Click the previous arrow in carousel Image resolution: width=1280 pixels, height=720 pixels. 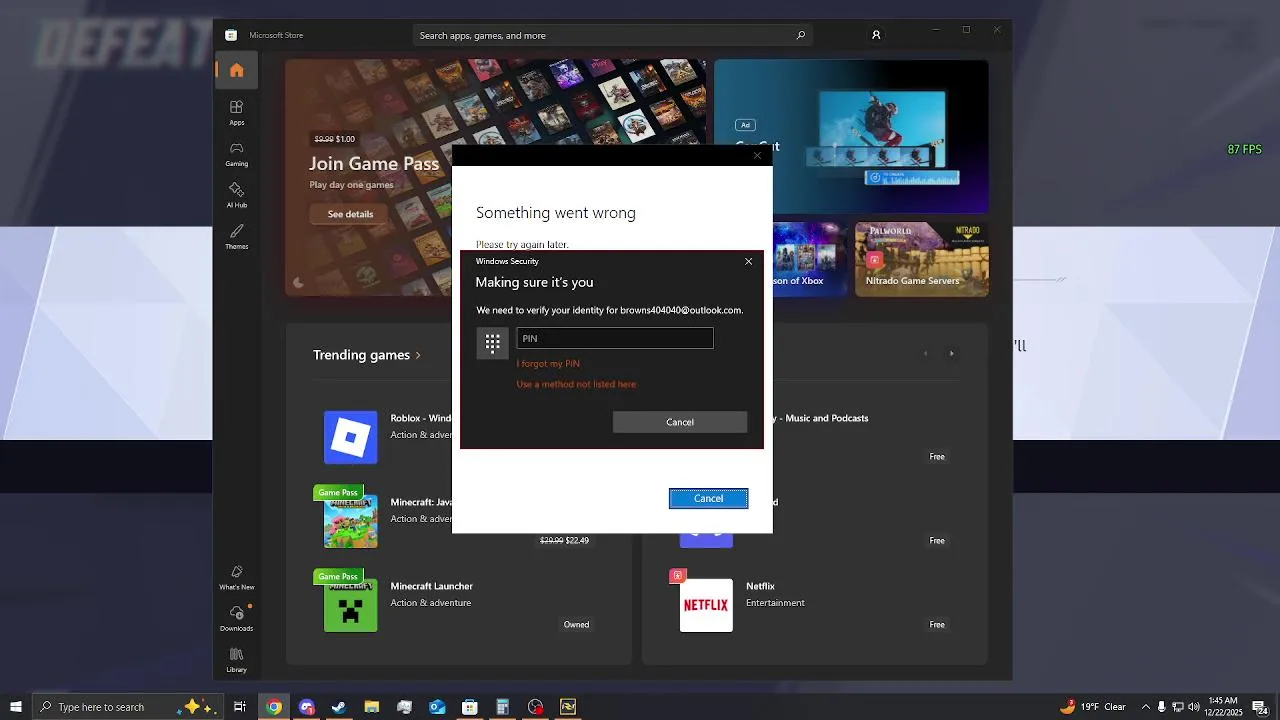925,353
